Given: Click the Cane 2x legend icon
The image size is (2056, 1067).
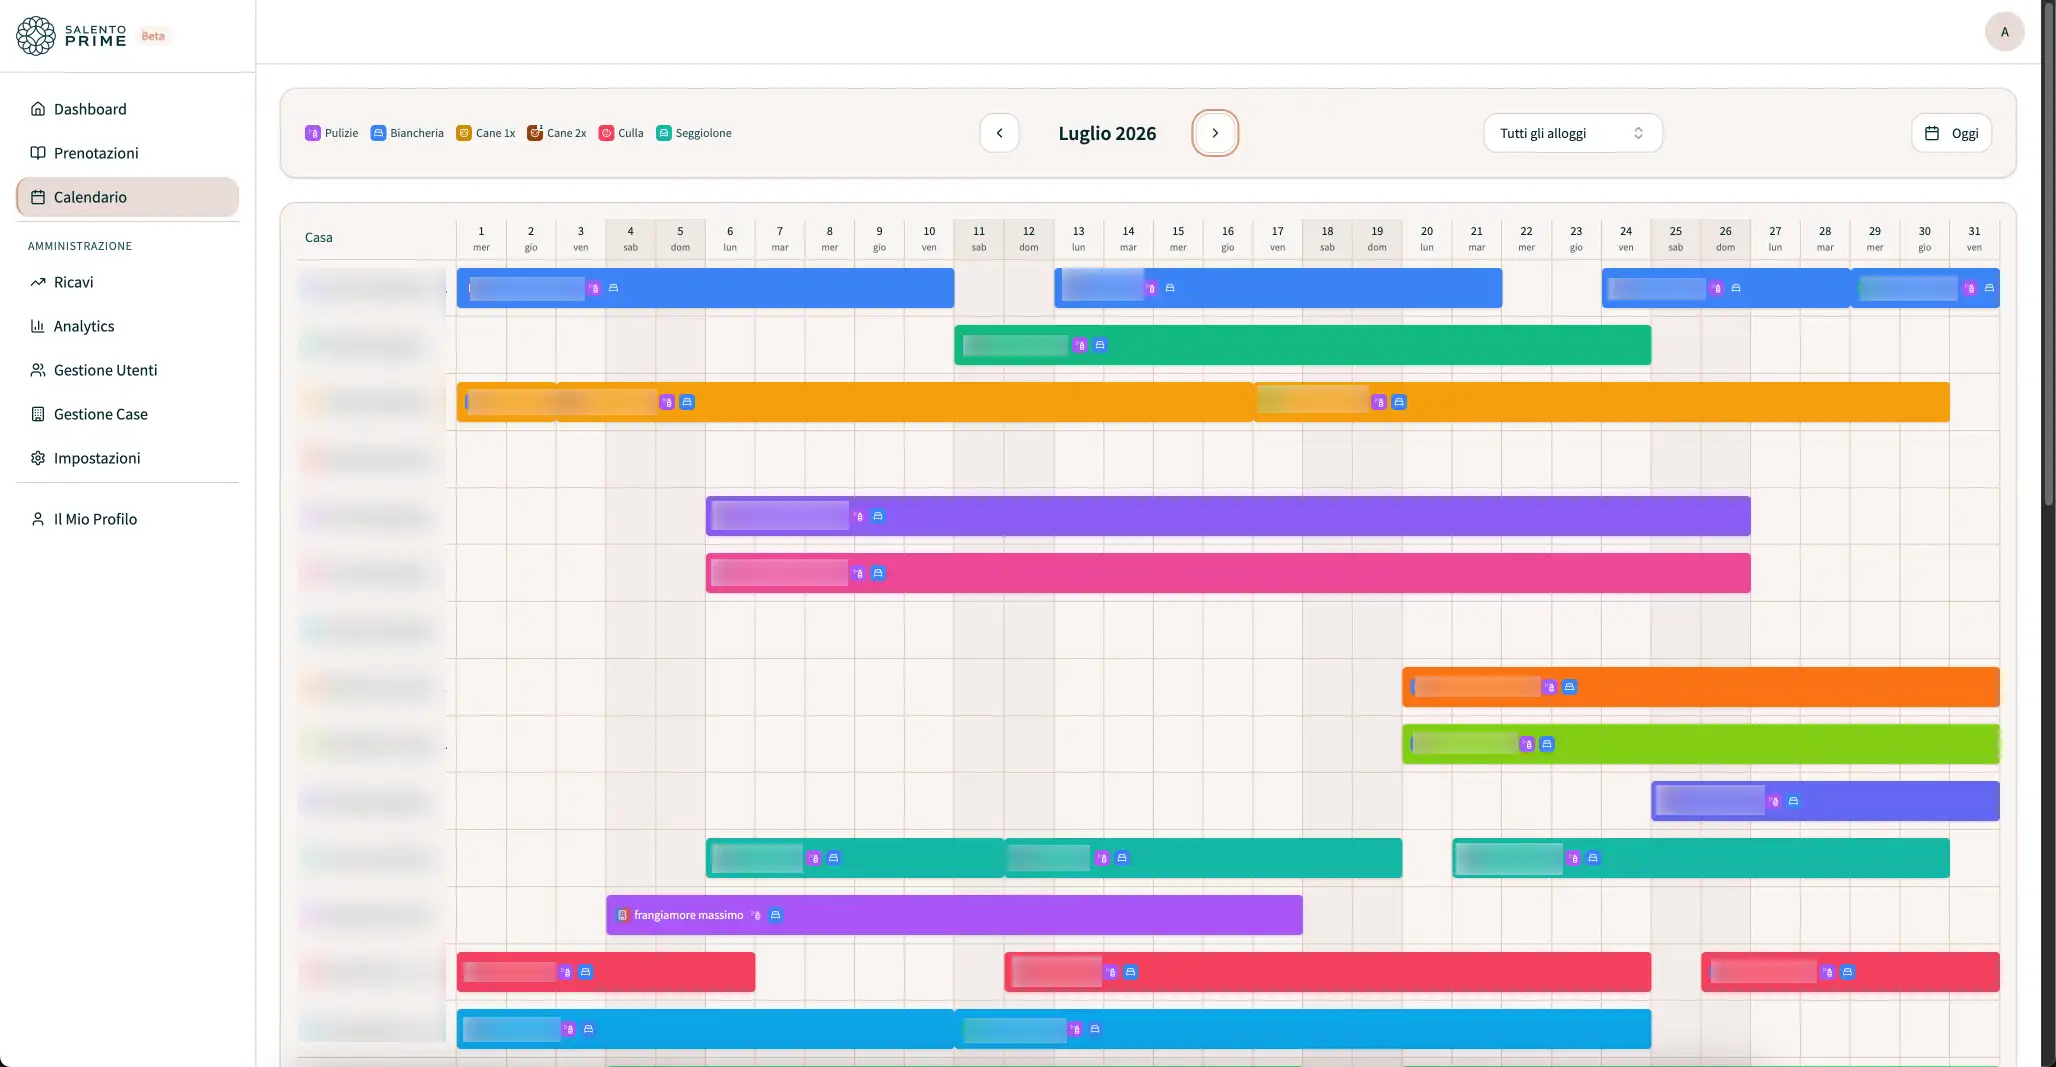Looking at the screenshot, I should [535, 133].
